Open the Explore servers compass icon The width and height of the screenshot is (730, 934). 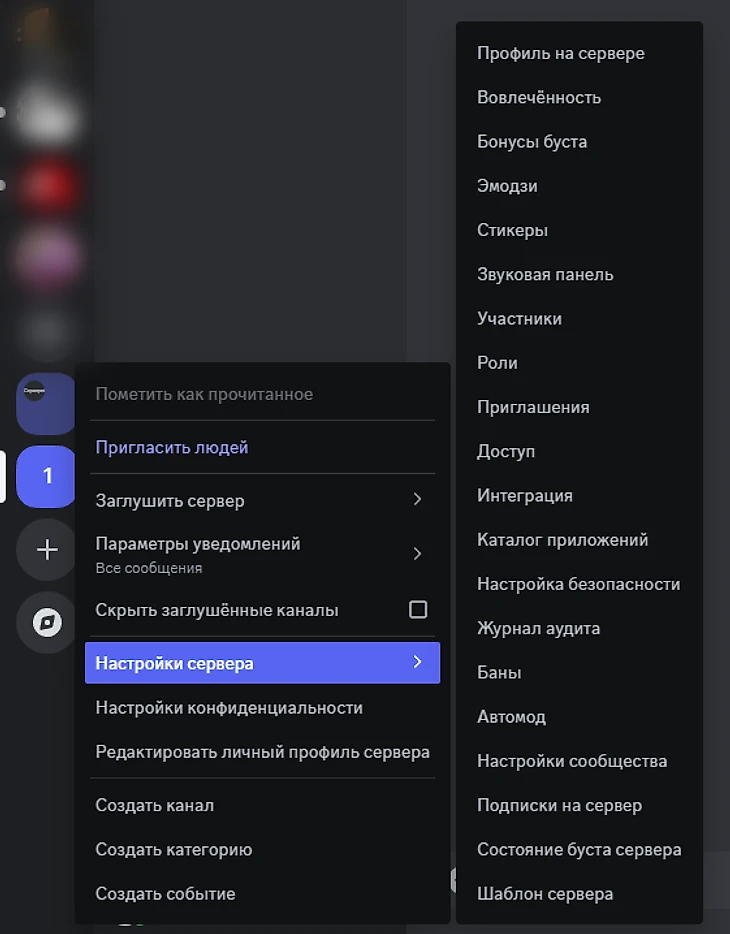[47, 623]
